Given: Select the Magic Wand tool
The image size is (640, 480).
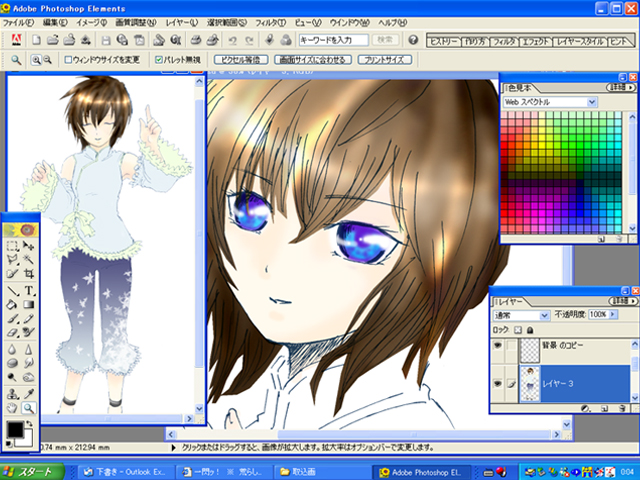Looking at the screenshot, I should [29, 259].
